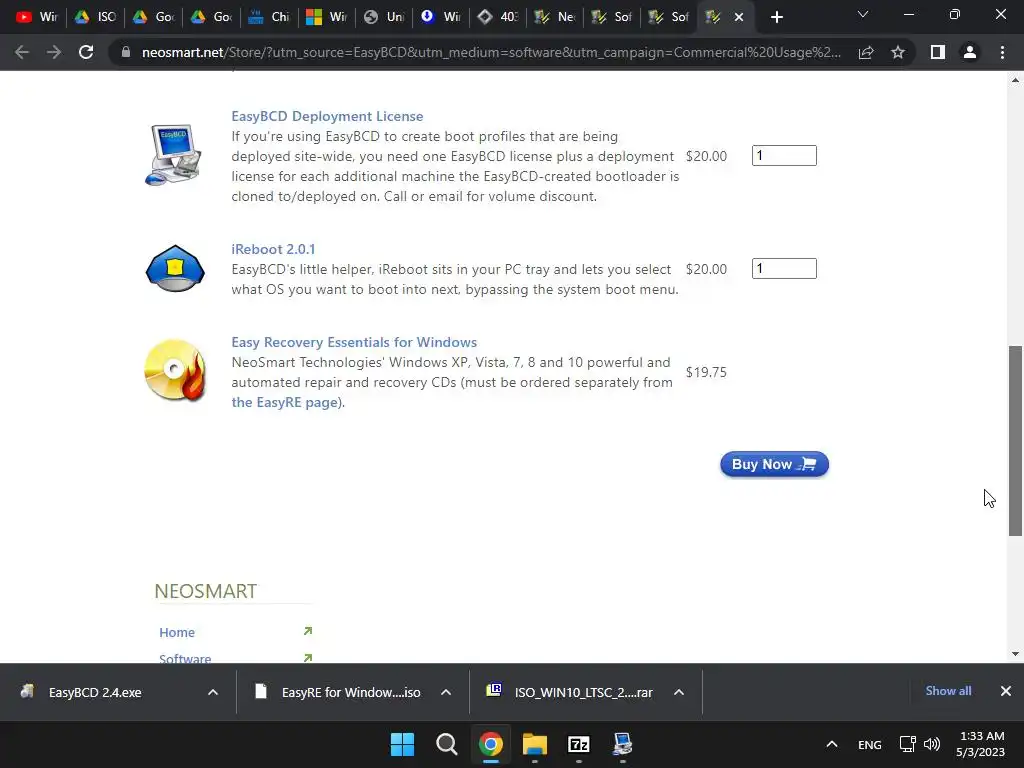Expand options for EasyRE iso download
1024x768 pixels.
click(446, 692)
